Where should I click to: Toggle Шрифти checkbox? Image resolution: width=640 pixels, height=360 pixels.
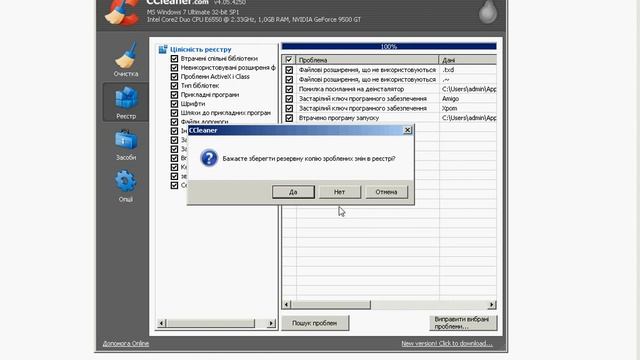click(174, 104)
